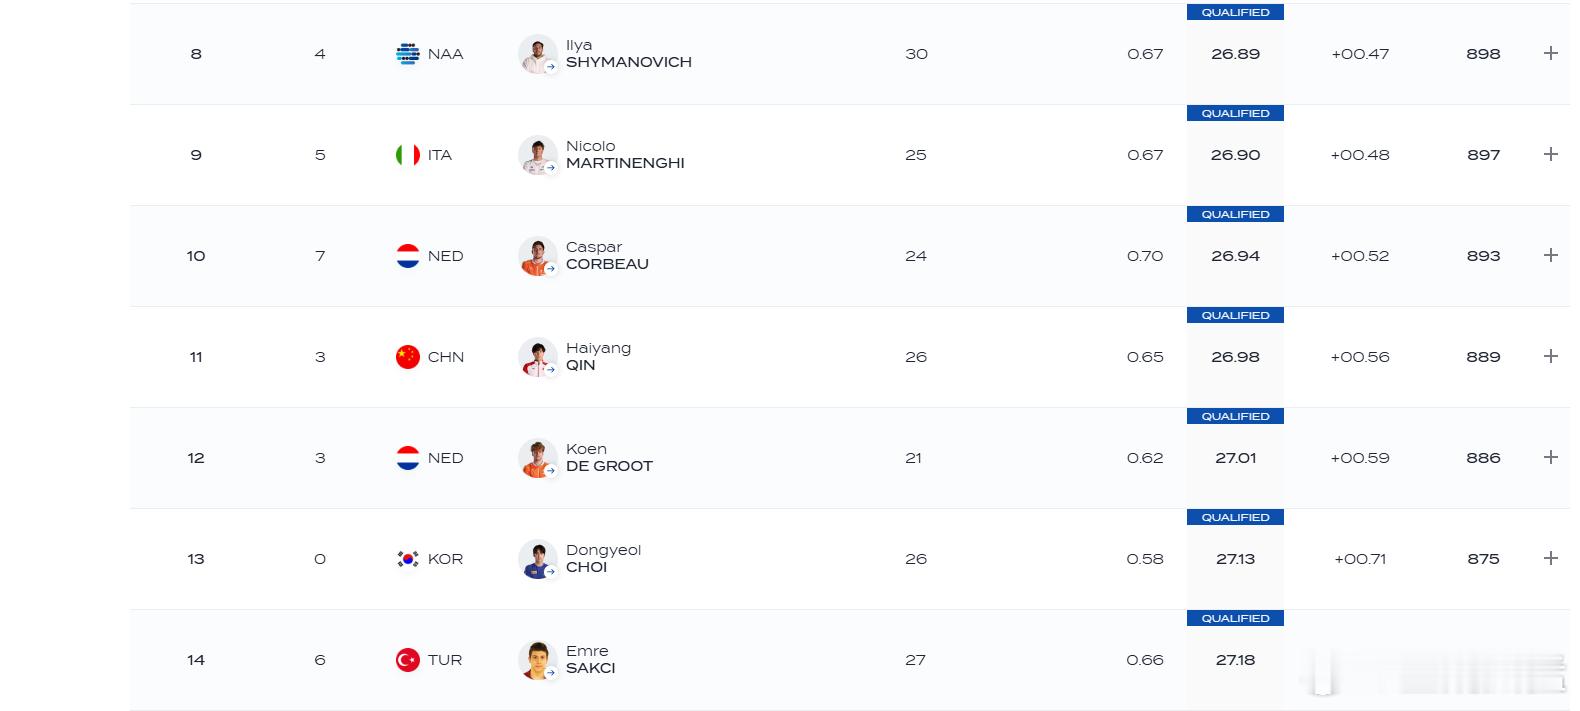This screenshot has width=1580, height=711.
Task: Open Haiyang QIN athlete name link
Action: pyautogui.click(x=598, y=356)
